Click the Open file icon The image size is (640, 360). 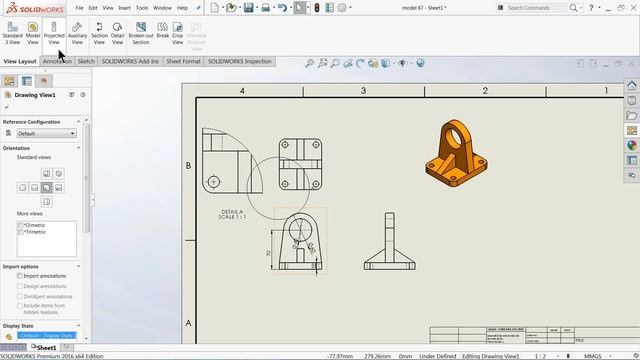pyautogui.click(x=231, y=7)
